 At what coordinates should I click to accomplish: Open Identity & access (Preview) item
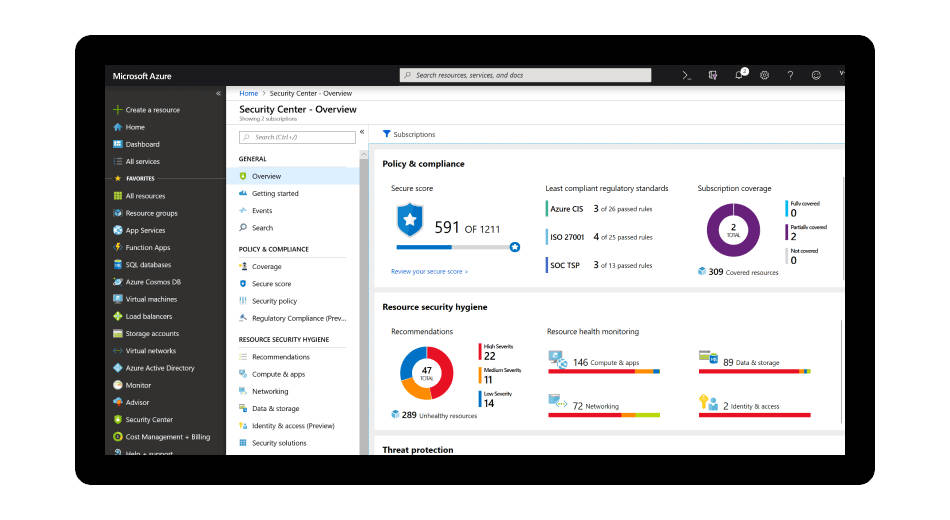tap(293, 425)
